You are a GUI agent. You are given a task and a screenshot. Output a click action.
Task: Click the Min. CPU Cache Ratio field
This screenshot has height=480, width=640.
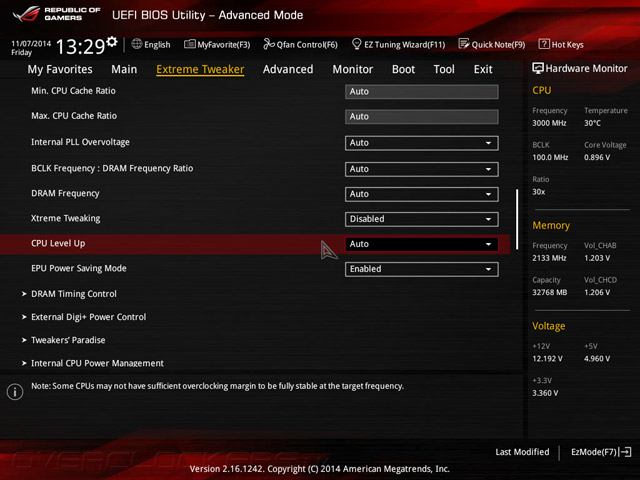(421, 91)
